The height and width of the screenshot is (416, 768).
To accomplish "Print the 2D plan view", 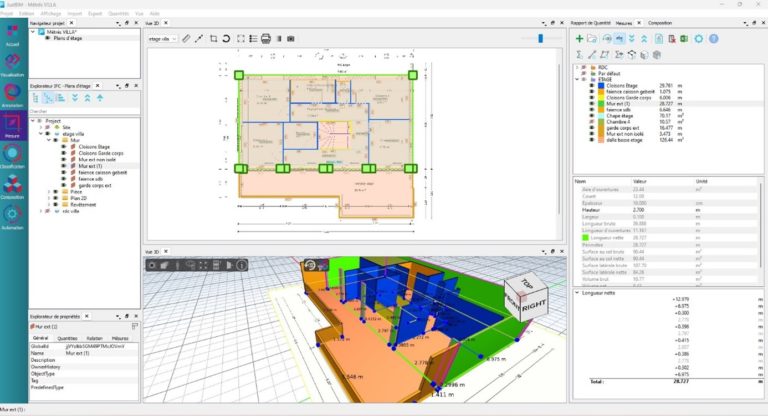I will click(266, 39).
